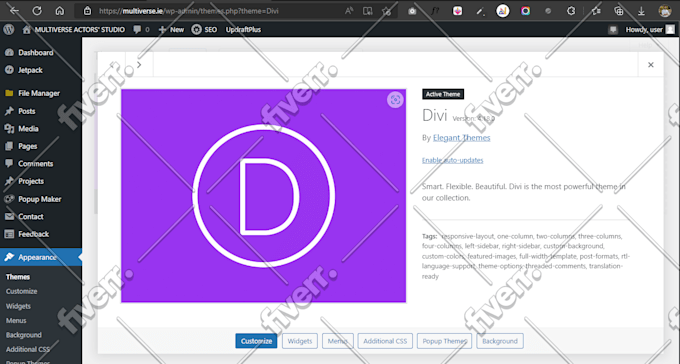680x364 pixels.
Task: Click the Divi theme screenshot
Action: coord(264,196)
